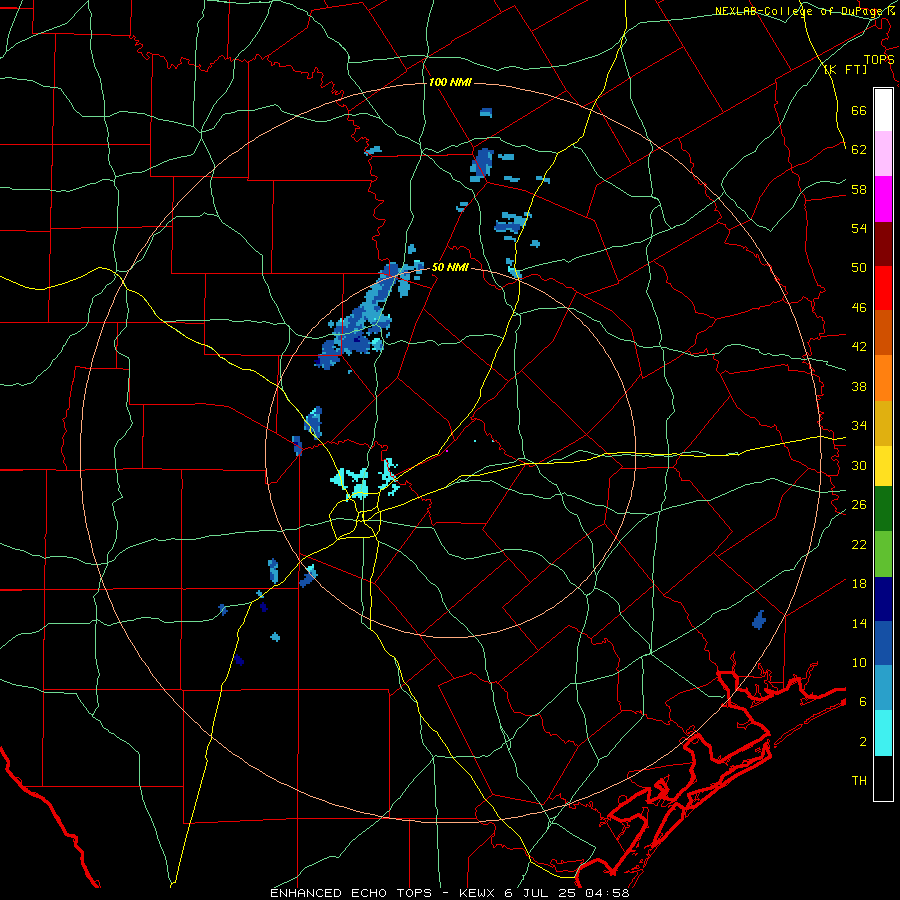The image size is (900, 900).
Task: Click the "100 NMI" range ring label
Action: pos(450,82)
